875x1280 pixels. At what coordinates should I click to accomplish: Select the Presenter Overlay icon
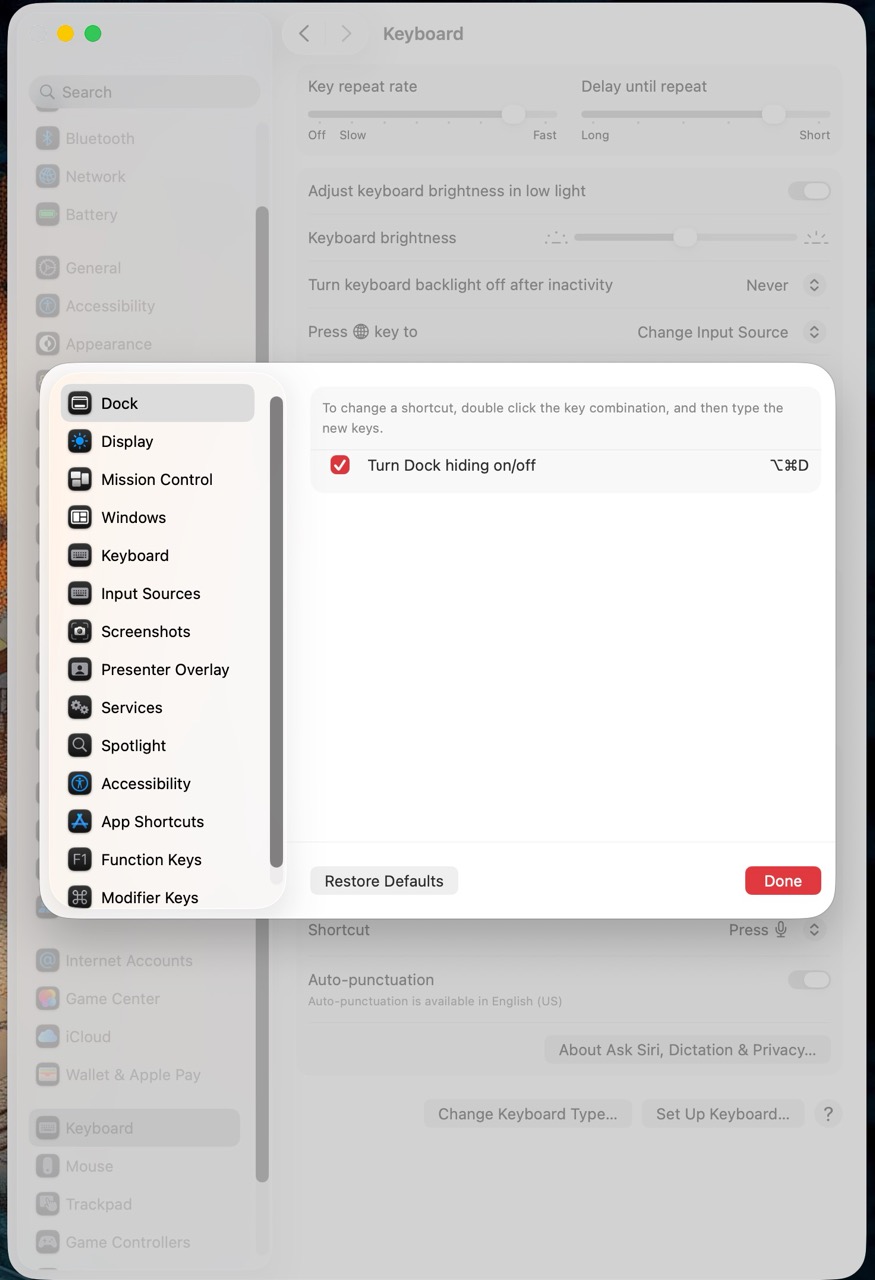(80, 669)
